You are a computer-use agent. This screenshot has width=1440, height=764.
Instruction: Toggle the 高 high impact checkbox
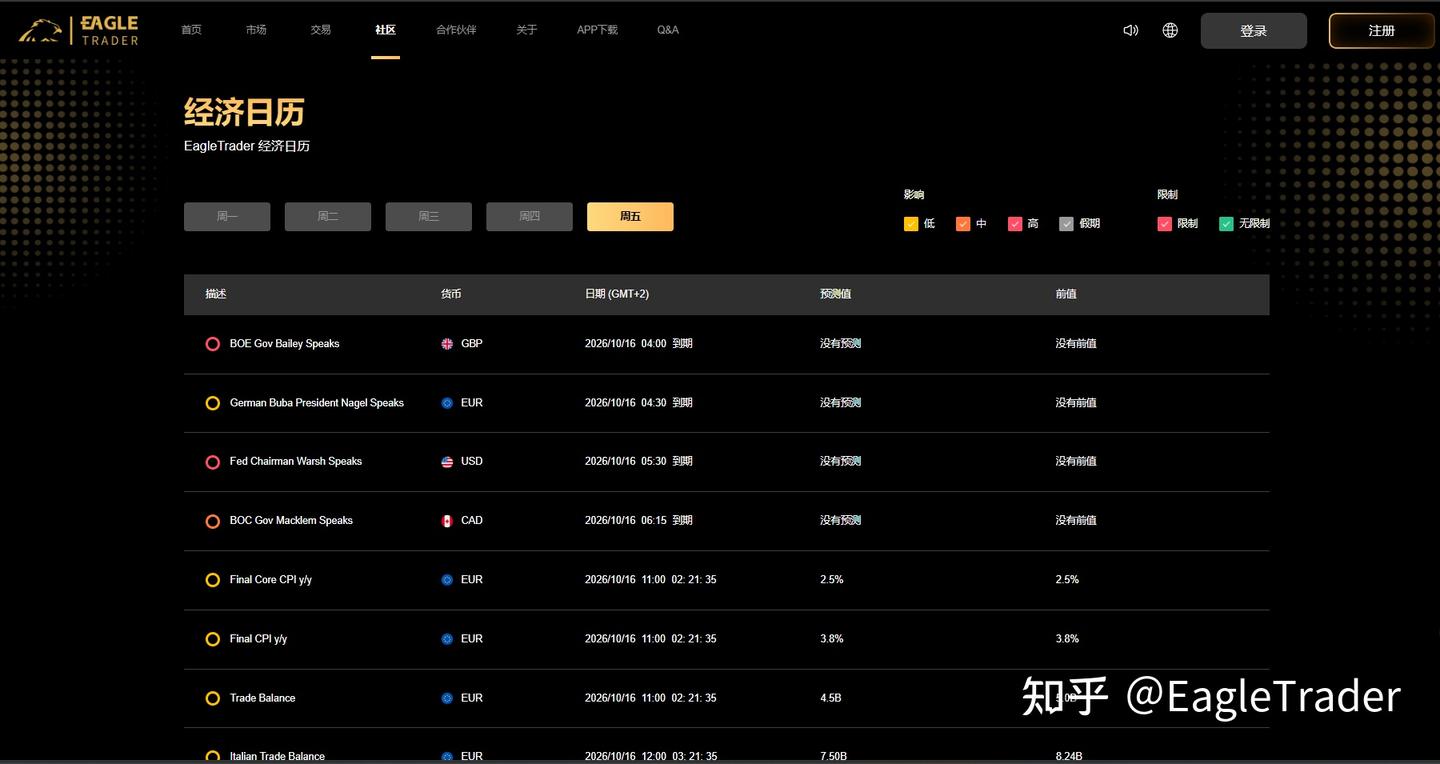1015,224
